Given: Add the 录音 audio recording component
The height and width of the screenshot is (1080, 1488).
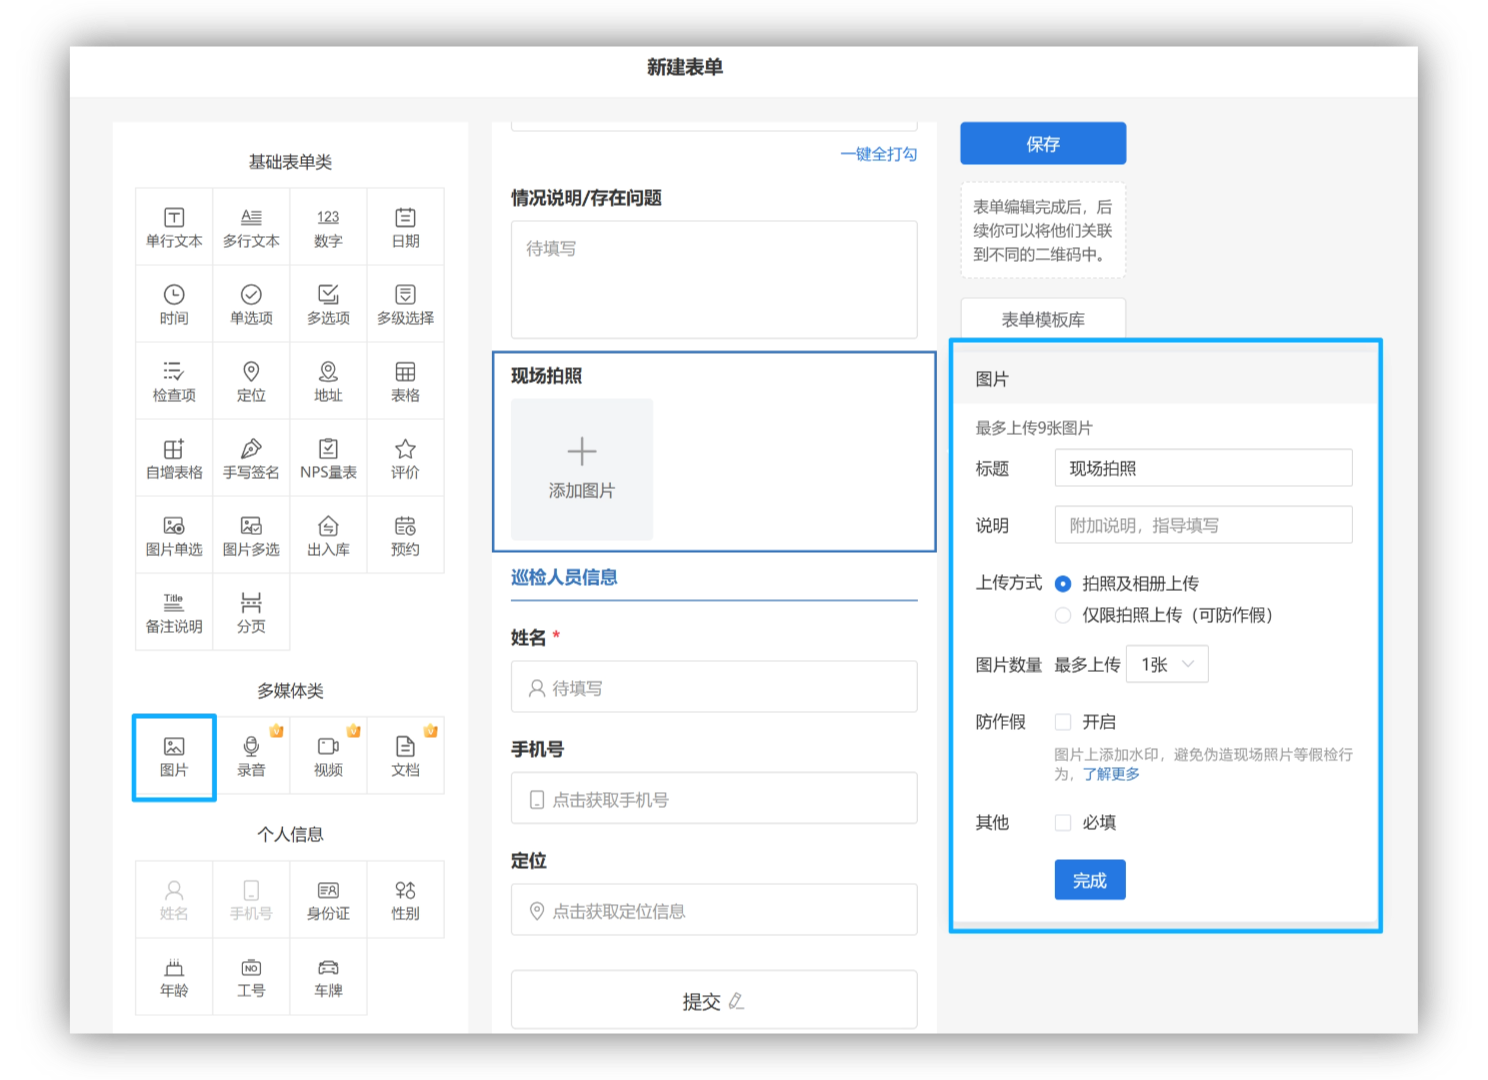Looking at the screenshot, I should coord(251,756).
